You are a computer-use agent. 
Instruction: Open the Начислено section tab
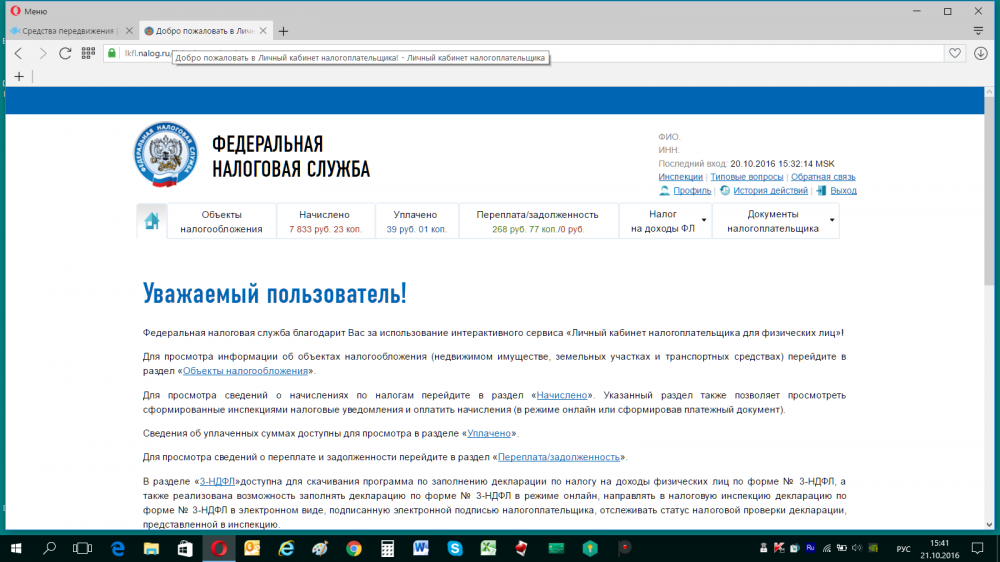click(325, 221)
